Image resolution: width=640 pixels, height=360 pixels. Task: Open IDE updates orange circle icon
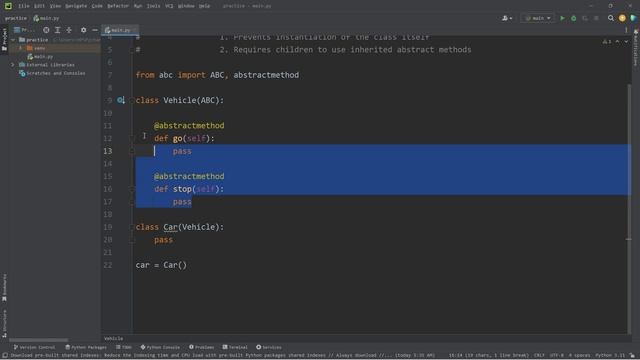[x=622, y=18]
